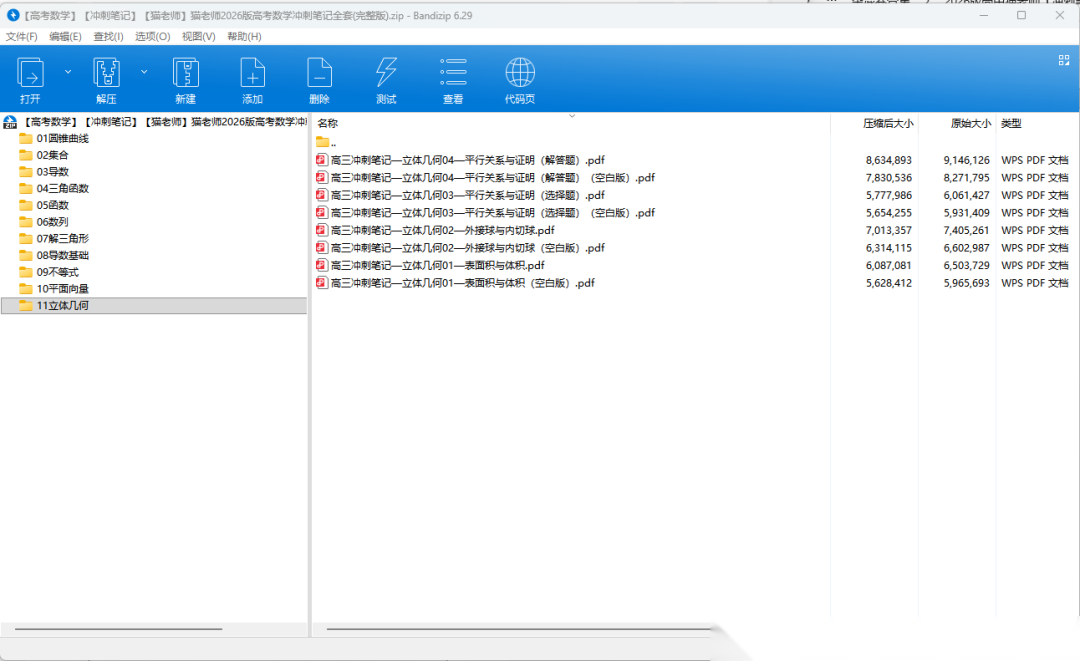Click the 打开 (Open) archive toolbar icon
Viewport: 1080px width, 661px height.
pyautogui.click(x=31, y=74)
